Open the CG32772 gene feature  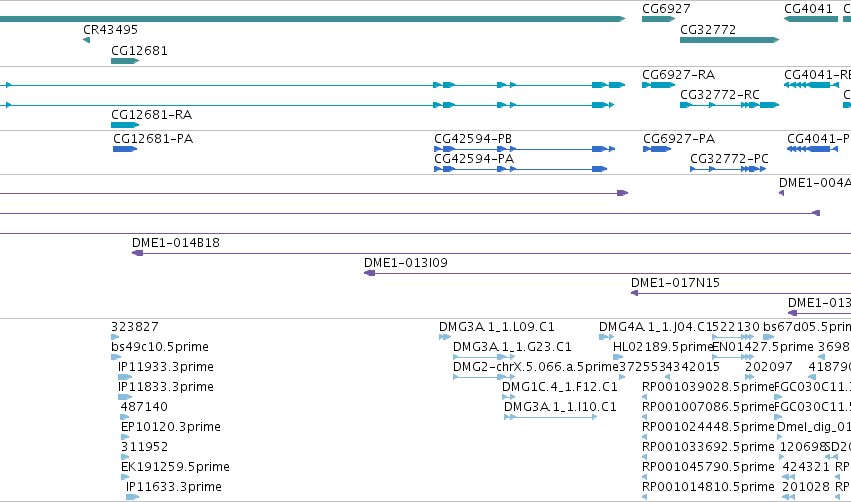pos(729,40)
